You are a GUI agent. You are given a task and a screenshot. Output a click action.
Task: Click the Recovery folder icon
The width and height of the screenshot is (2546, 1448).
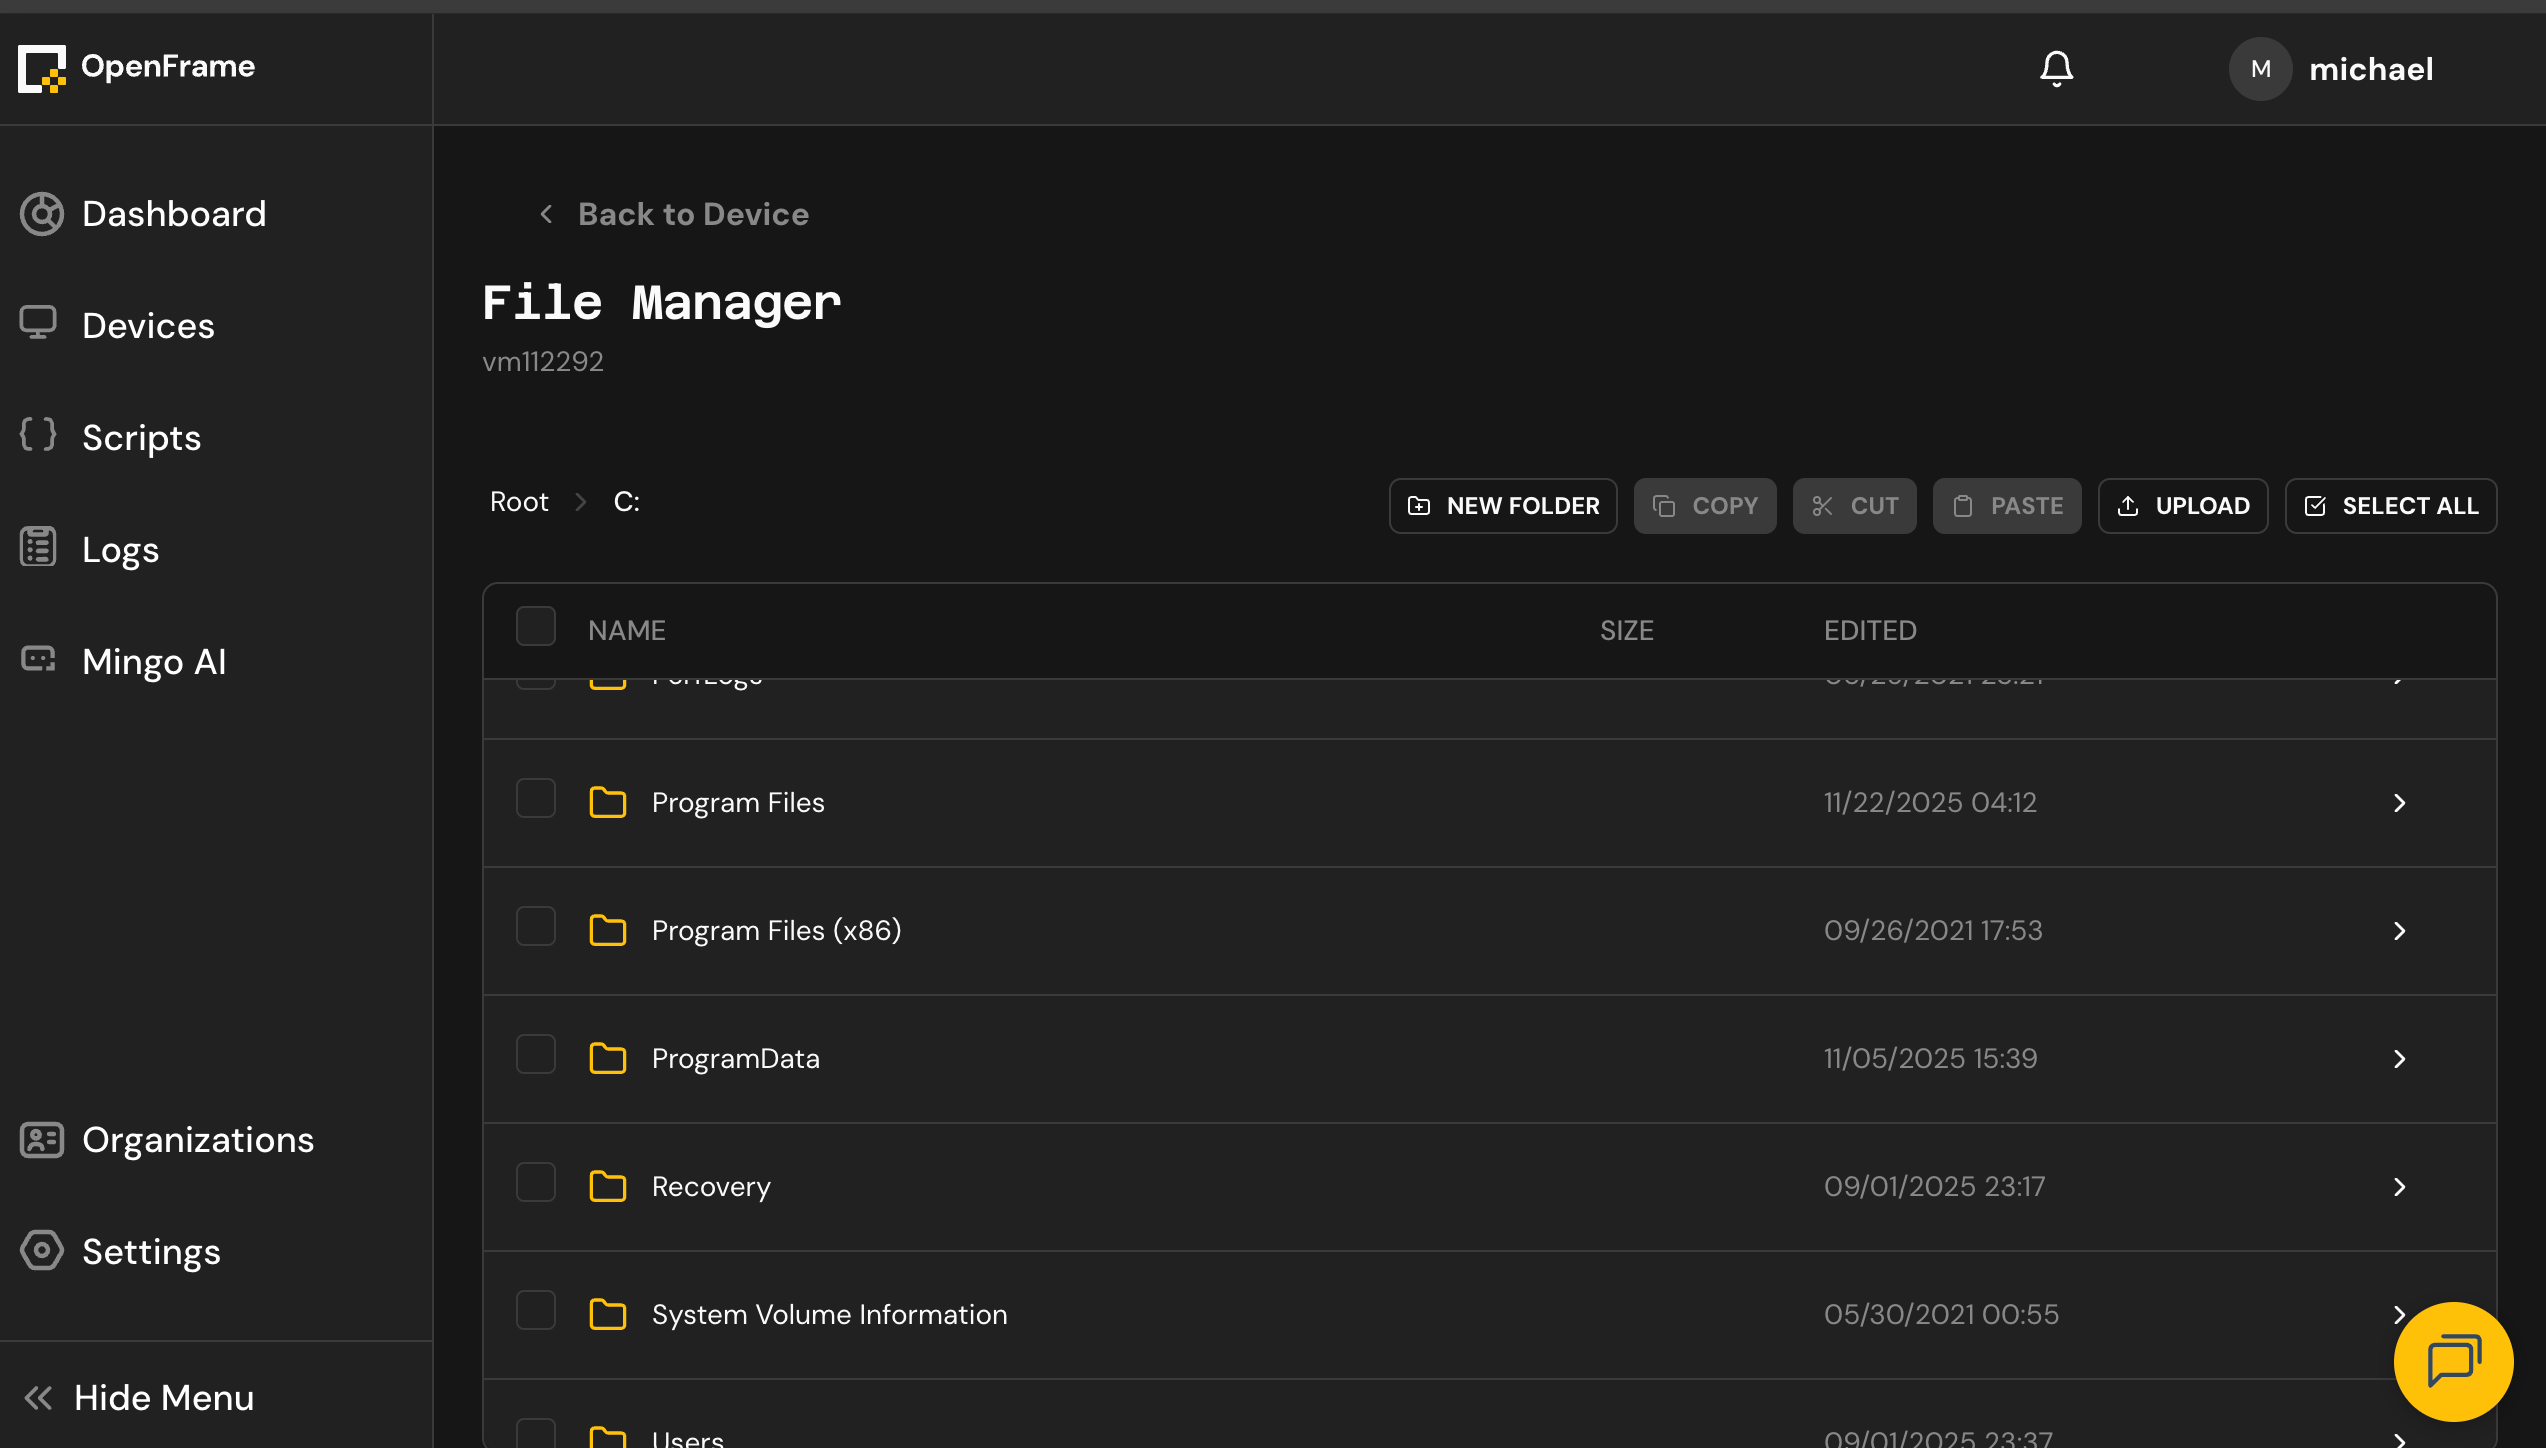[x=608, y=1186]
